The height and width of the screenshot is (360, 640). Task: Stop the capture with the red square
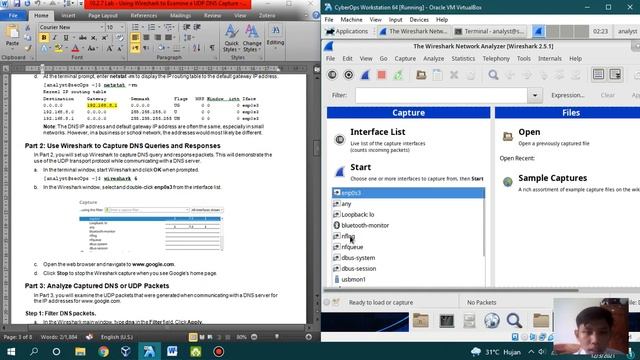pos(381,75)
